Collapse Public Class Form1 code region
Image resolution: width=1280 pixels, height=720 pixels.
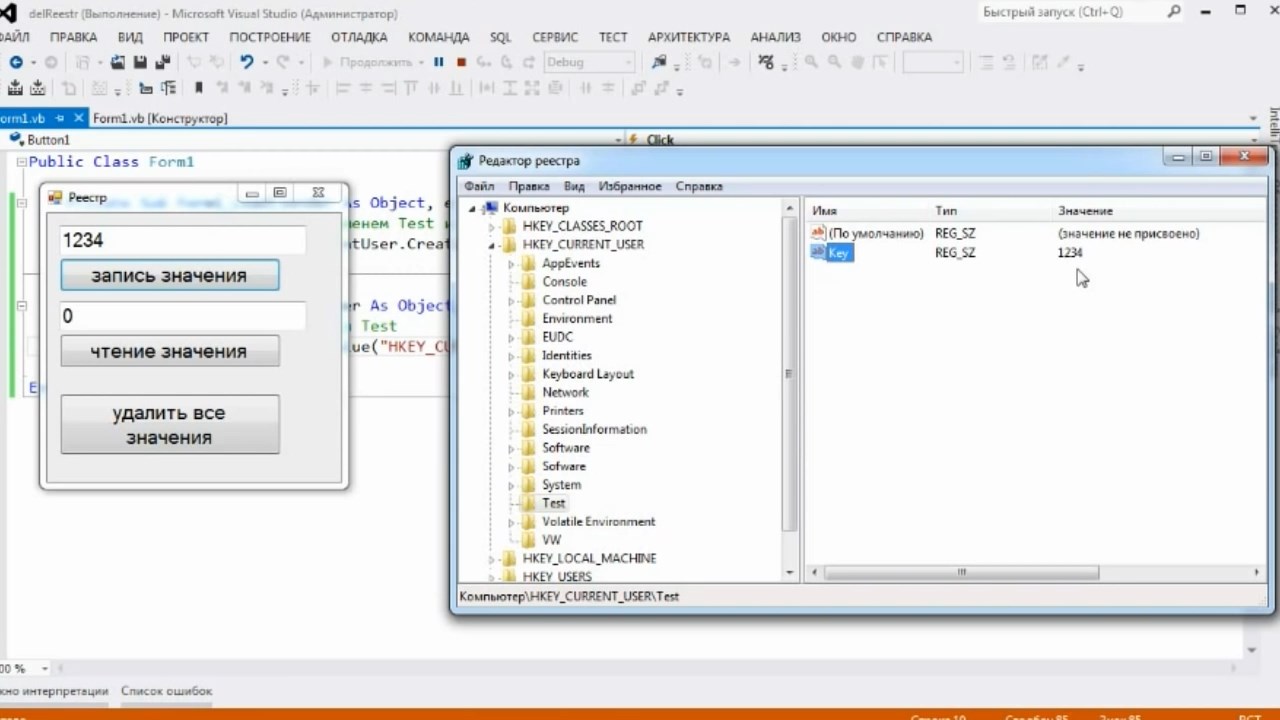[22, 162]
